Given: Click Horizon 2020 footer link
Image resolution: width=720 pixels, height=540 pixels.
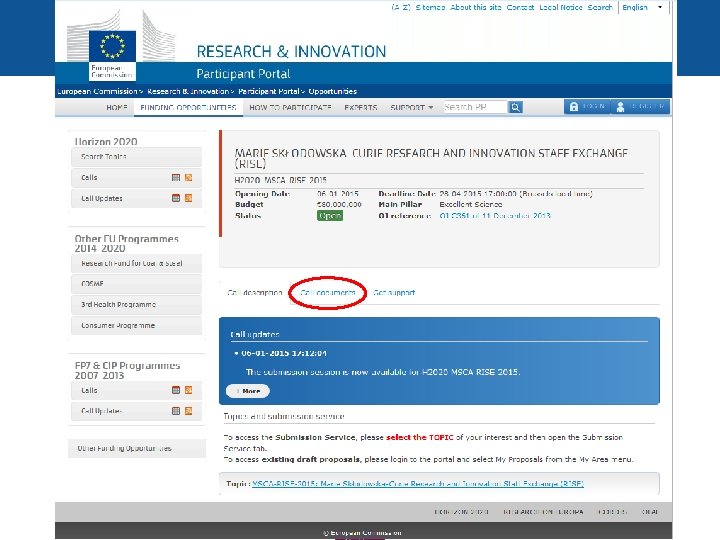Looking at the screenshot, I should pos(461,512).
